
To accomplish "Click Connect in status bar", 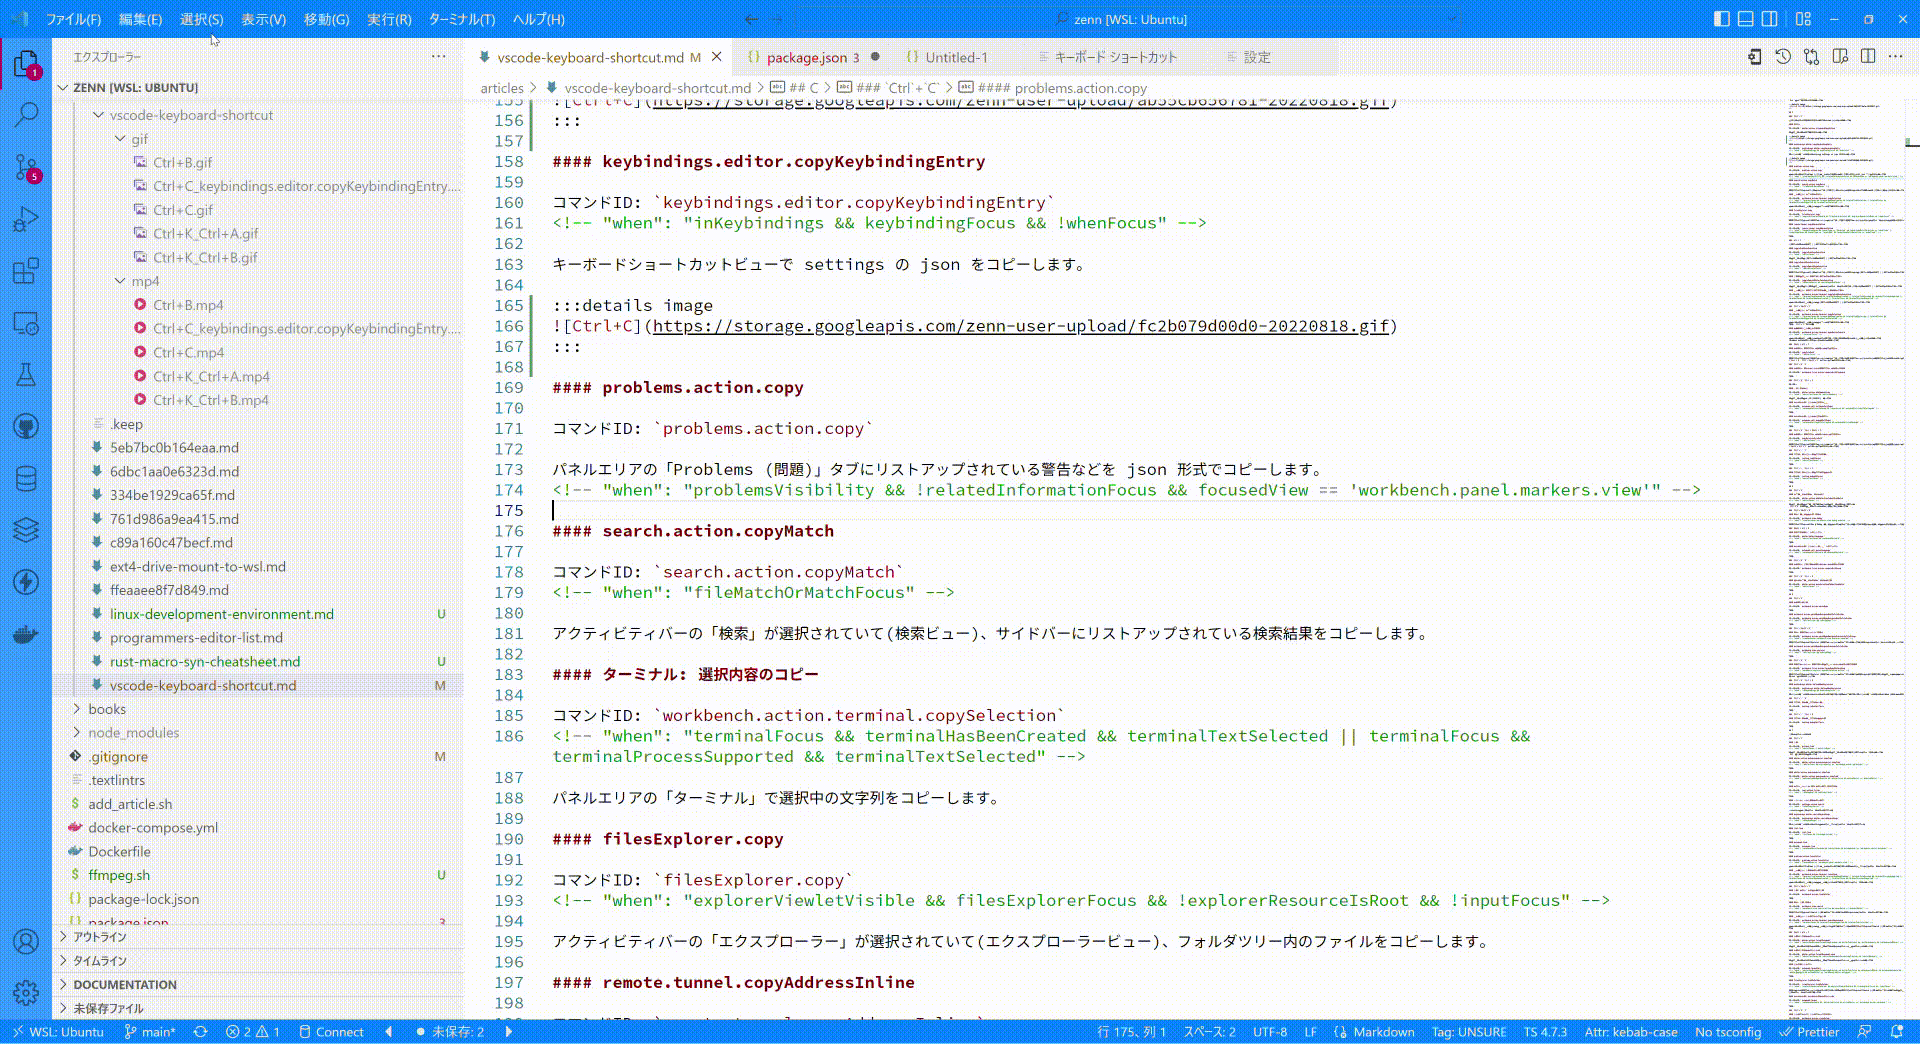I will (331, 1032).
